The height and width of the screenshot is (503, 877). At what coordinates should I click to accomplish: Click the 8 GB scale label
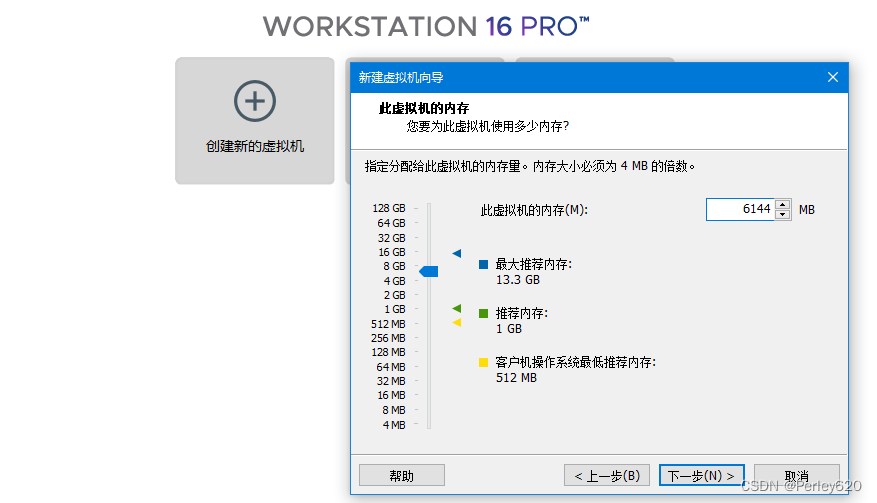tap(394, 266)
